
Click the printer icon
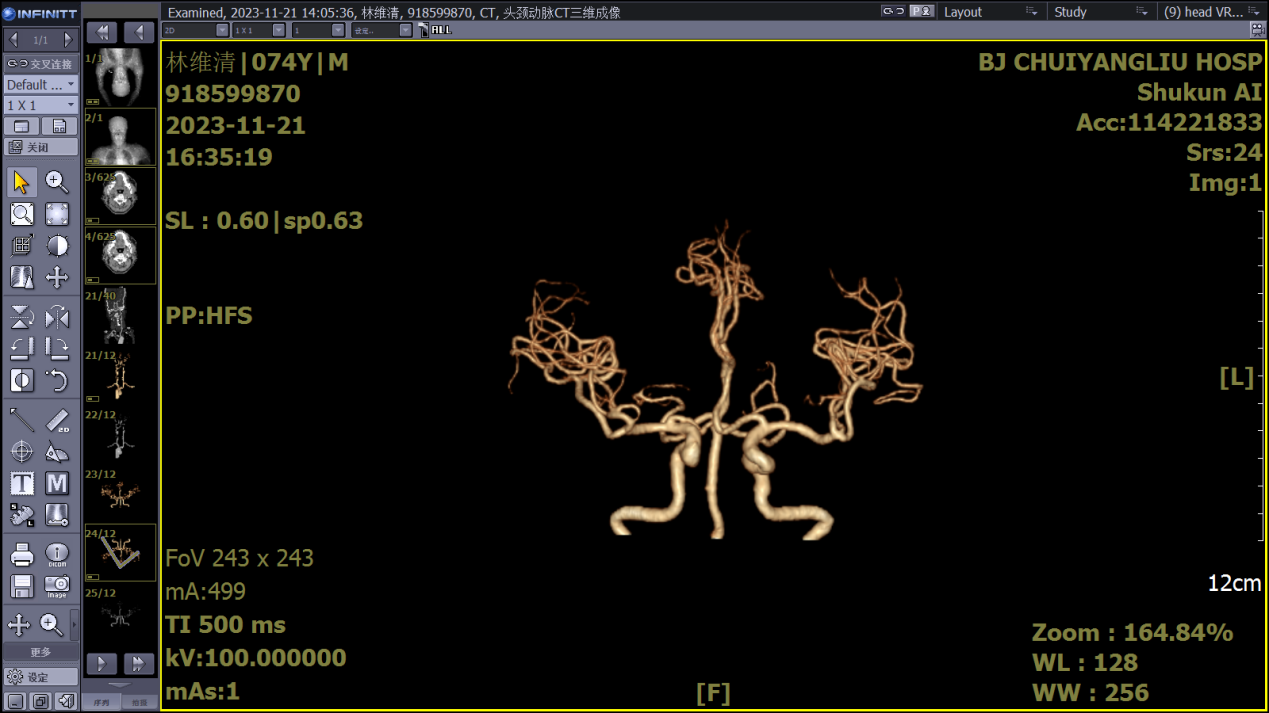tap(21, 554)
